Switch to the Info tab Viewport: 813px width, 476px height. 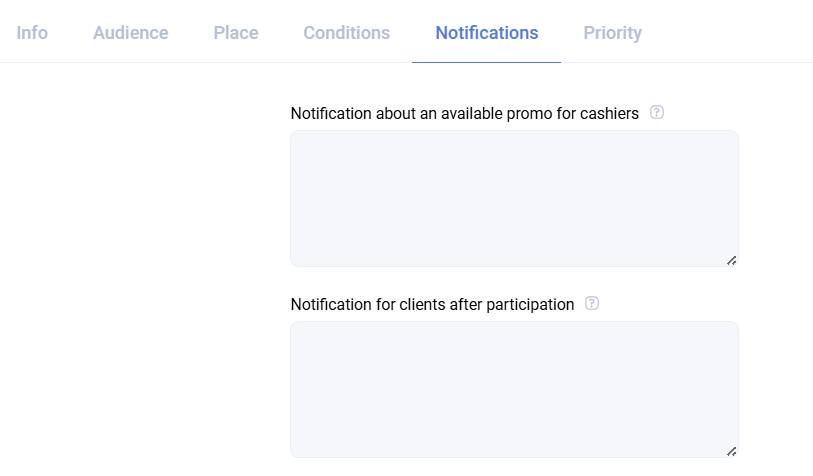pyautogui.click(x=32, y=33)
